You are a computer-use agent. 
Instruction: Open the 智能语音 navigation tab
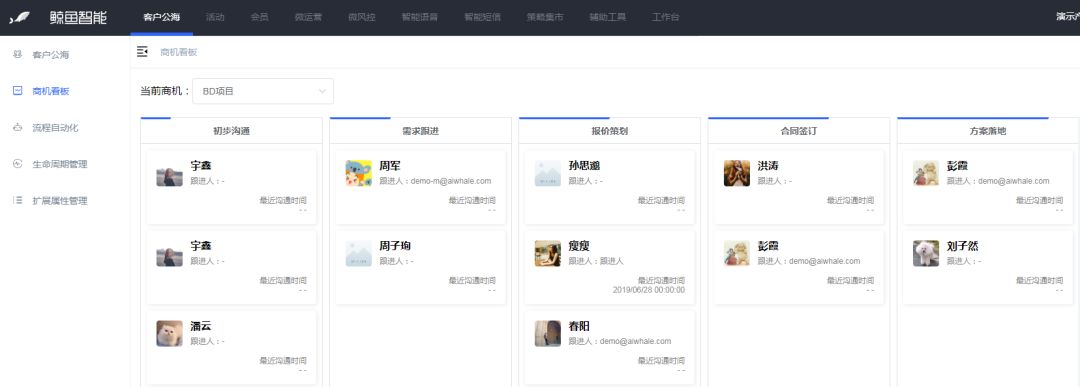pos(419,17)
